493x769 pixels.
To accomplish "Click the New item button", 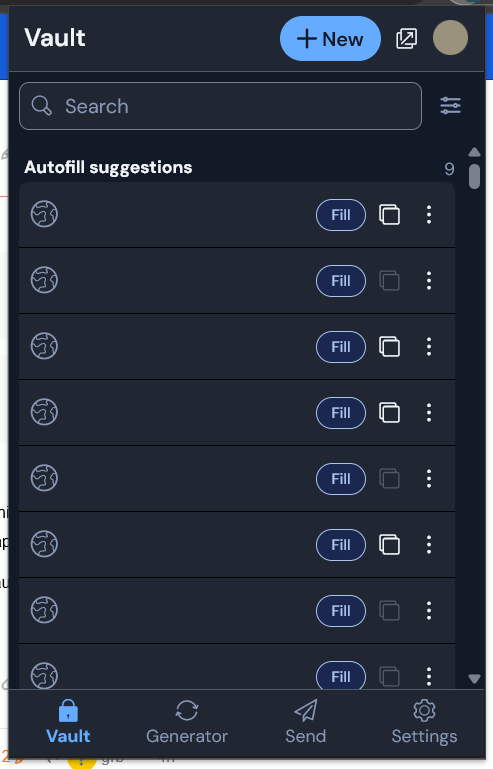I will pos(330,39).
